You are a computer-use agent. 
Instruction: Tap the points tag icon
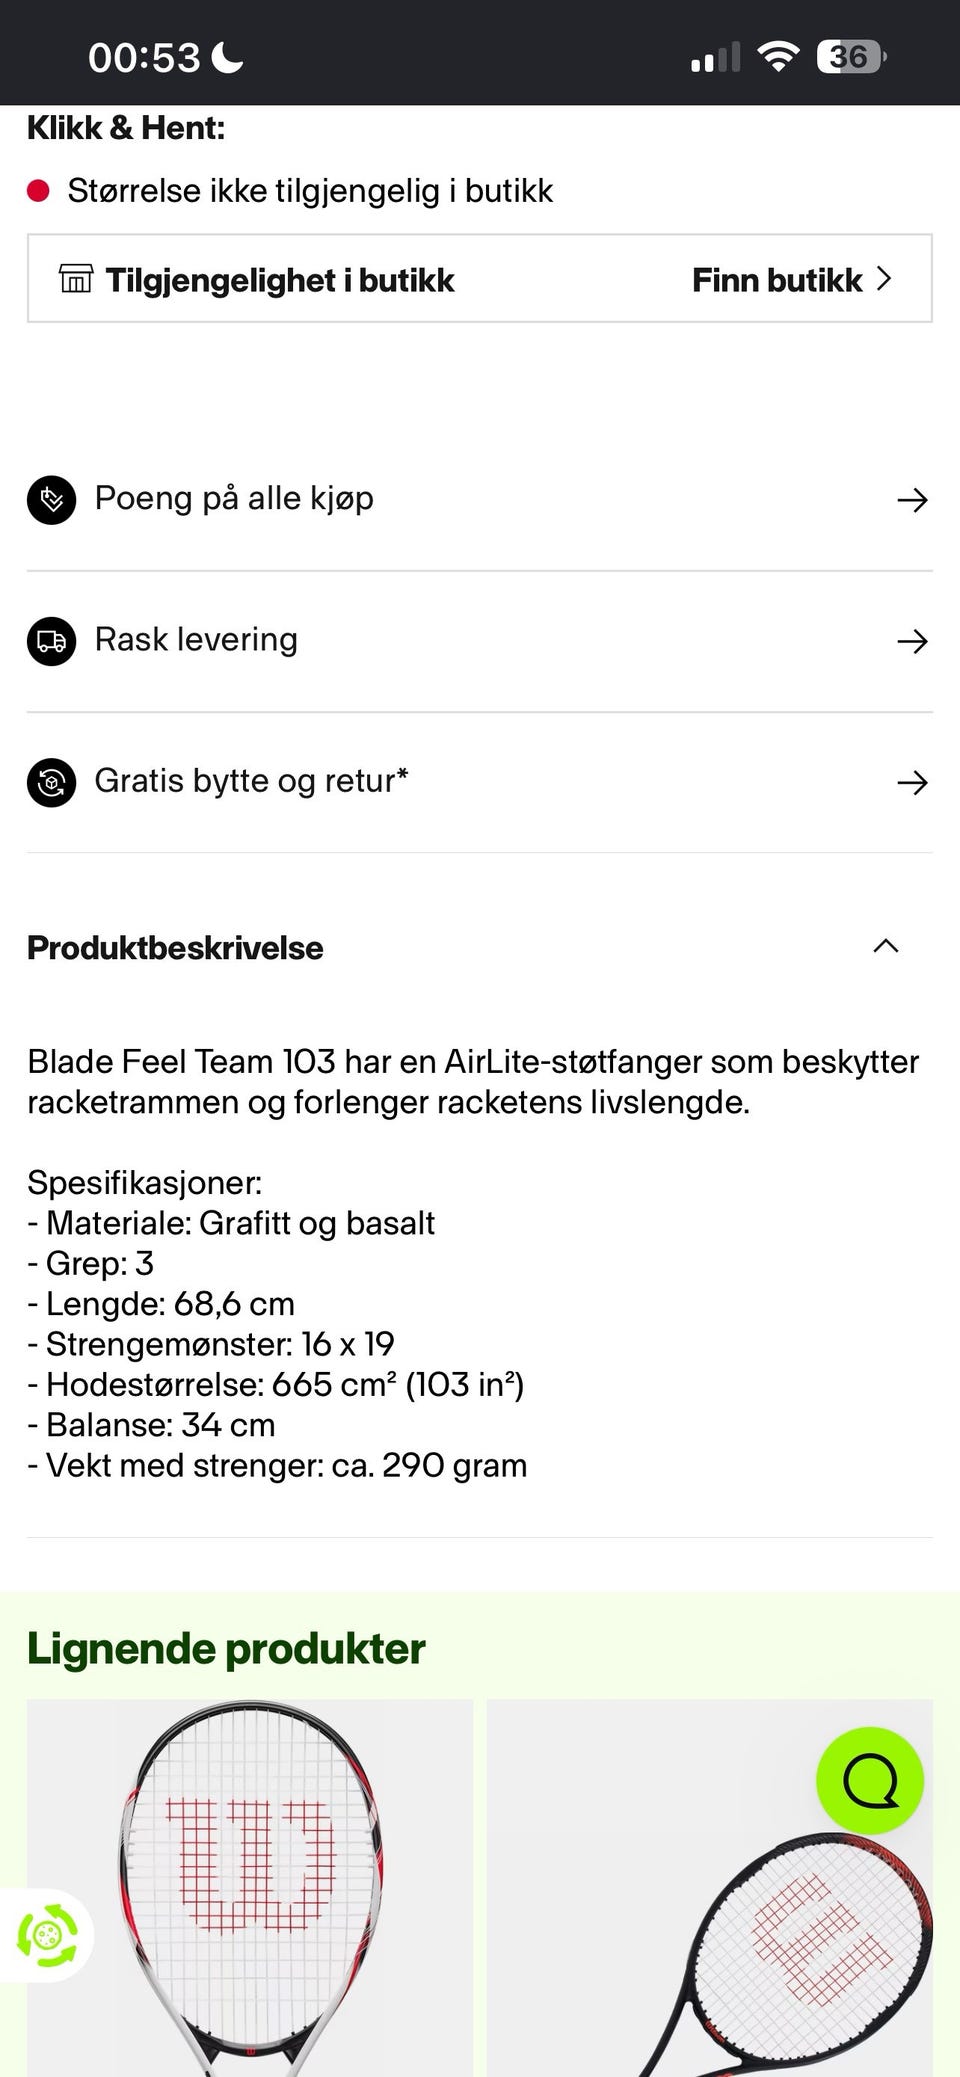click(x=51, y=499)
